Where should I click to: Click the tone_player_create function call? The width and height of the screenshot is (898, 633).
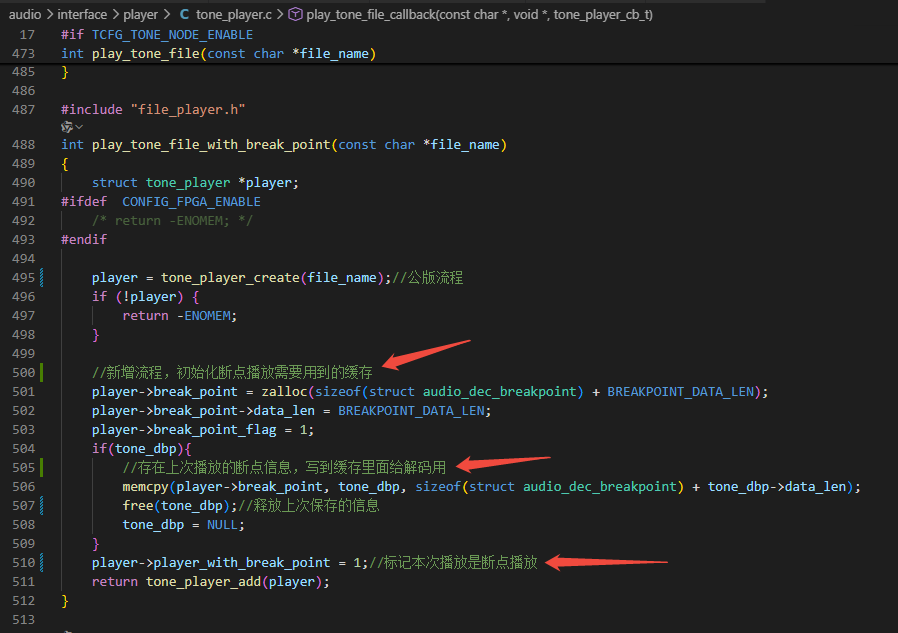[x=230, y=278]
